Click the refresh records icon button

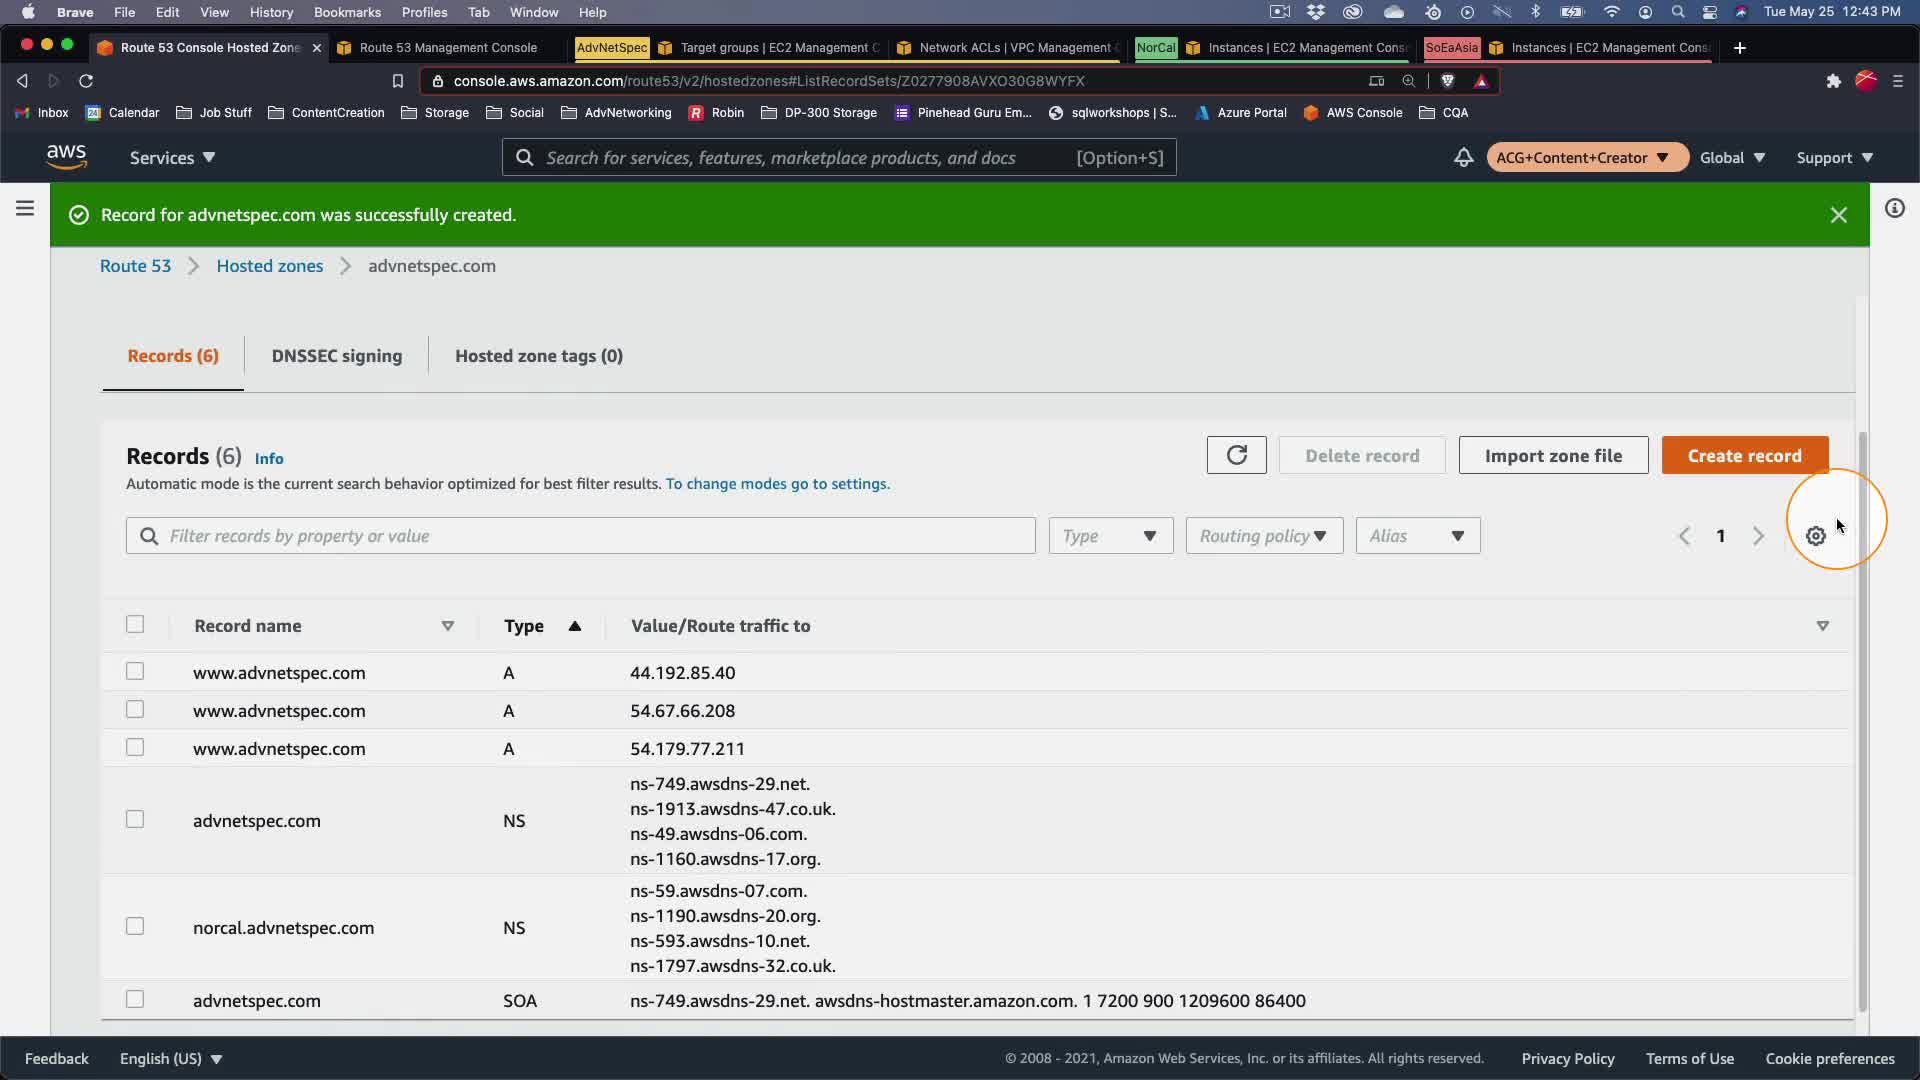(x=1236, y=456)
